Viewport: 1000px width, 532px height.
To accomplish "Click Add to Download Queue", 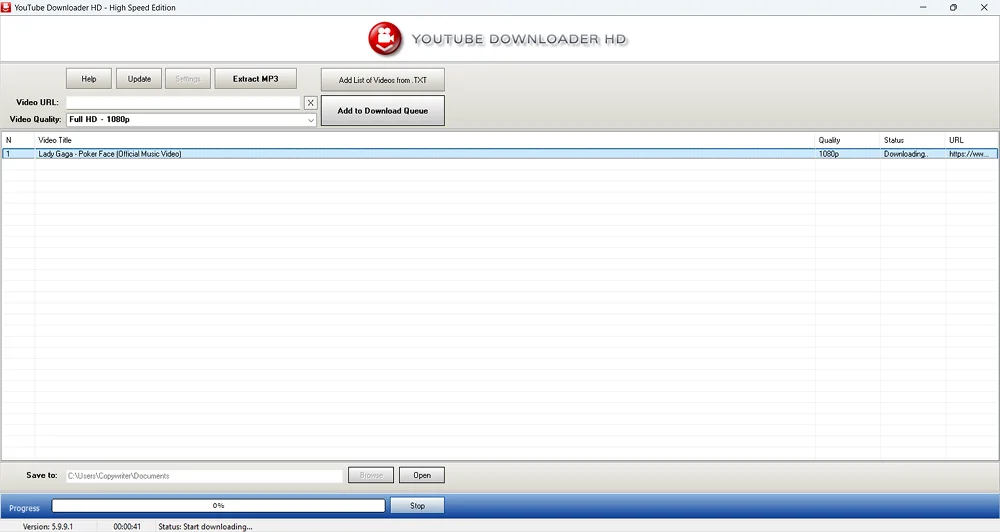I will [383, 110].
